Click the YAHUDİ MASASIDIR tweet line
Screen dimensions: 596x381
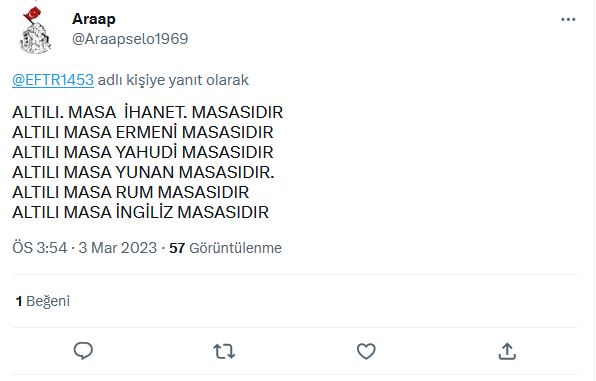[x=143, y=152]
